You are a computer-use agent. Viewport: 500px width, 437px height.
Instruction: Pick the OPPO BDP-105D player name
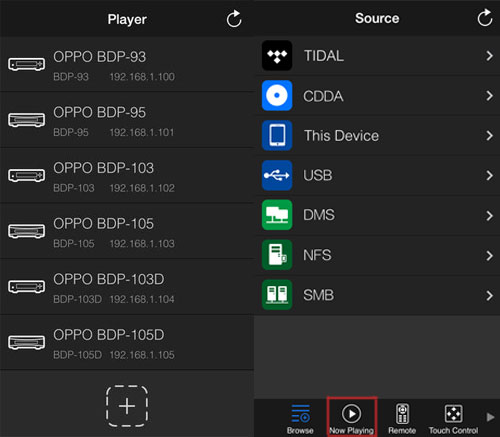click(109, 335)
